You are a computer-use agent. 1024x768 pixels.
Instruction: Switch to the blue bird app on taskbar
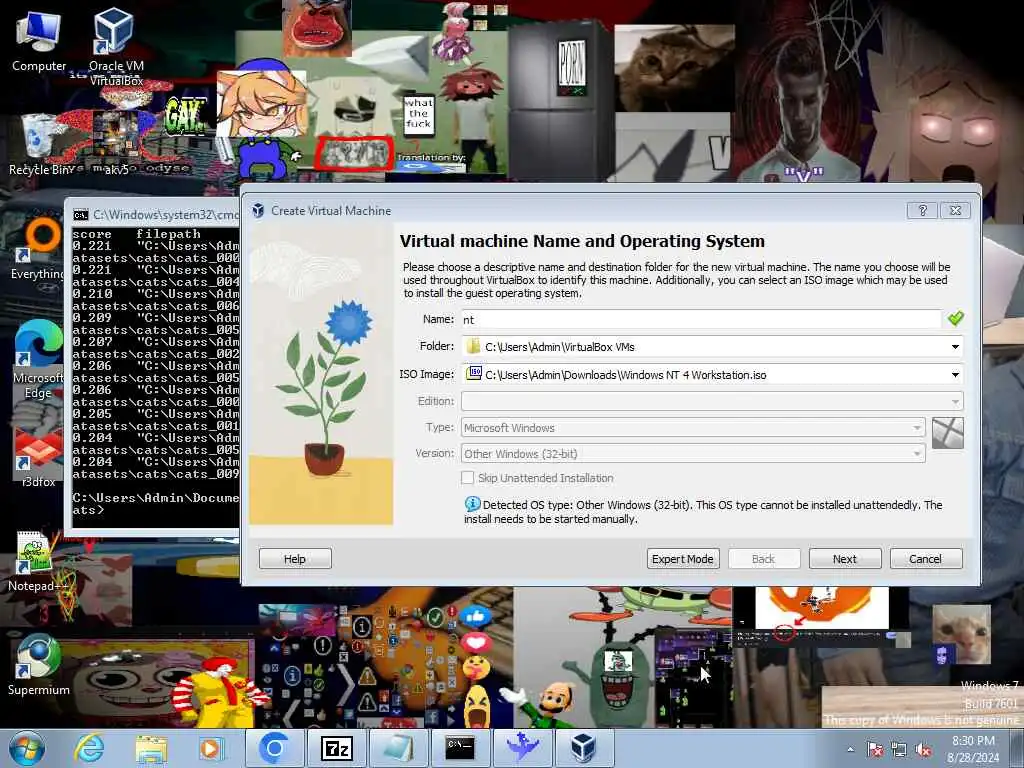[x=522, y=748]
